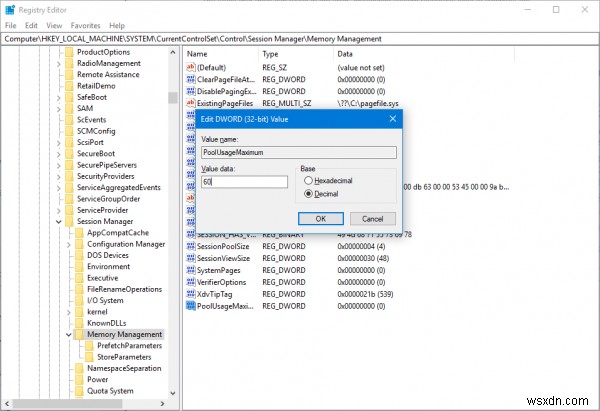Click the Environment folder icon

coord(79,266)
